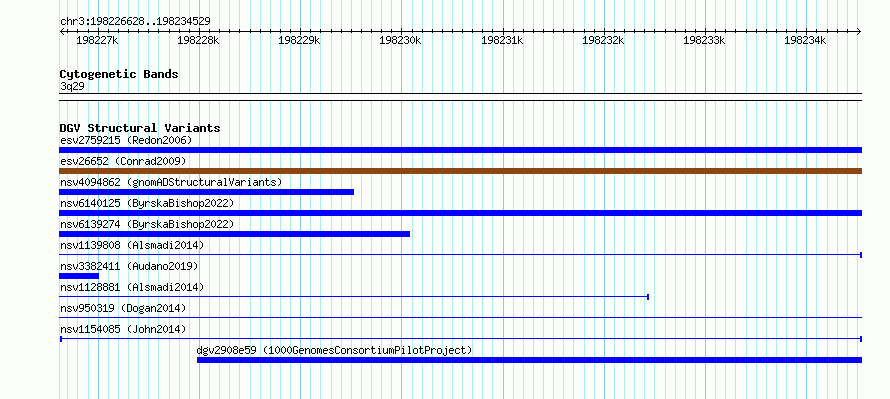The width and height of the screenshot is (890, 399).
Task: Open nsv1139808 (Alsmadi2014) label
Action: click(x=132, y=245)
